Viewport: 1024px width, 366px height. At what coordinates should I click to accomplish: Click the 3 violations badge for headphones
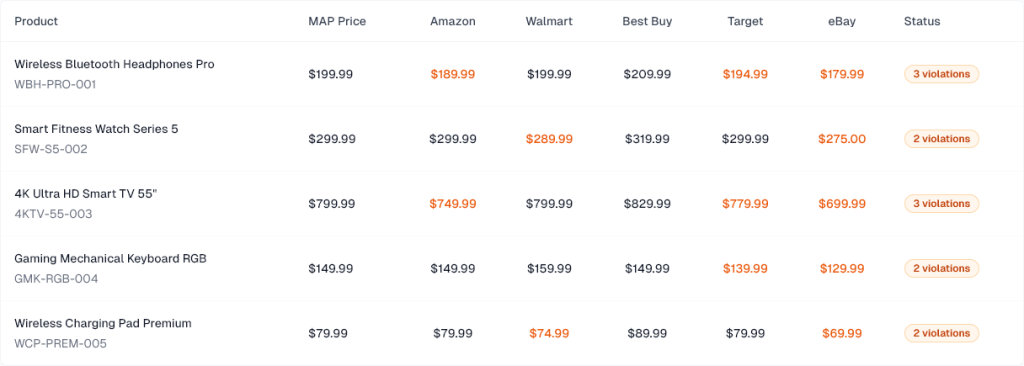point(941,74)
